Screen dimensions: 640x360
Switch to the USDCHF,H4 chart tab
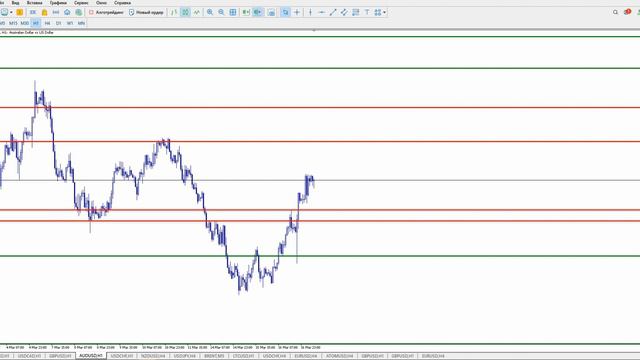click(x=274, y=356)
